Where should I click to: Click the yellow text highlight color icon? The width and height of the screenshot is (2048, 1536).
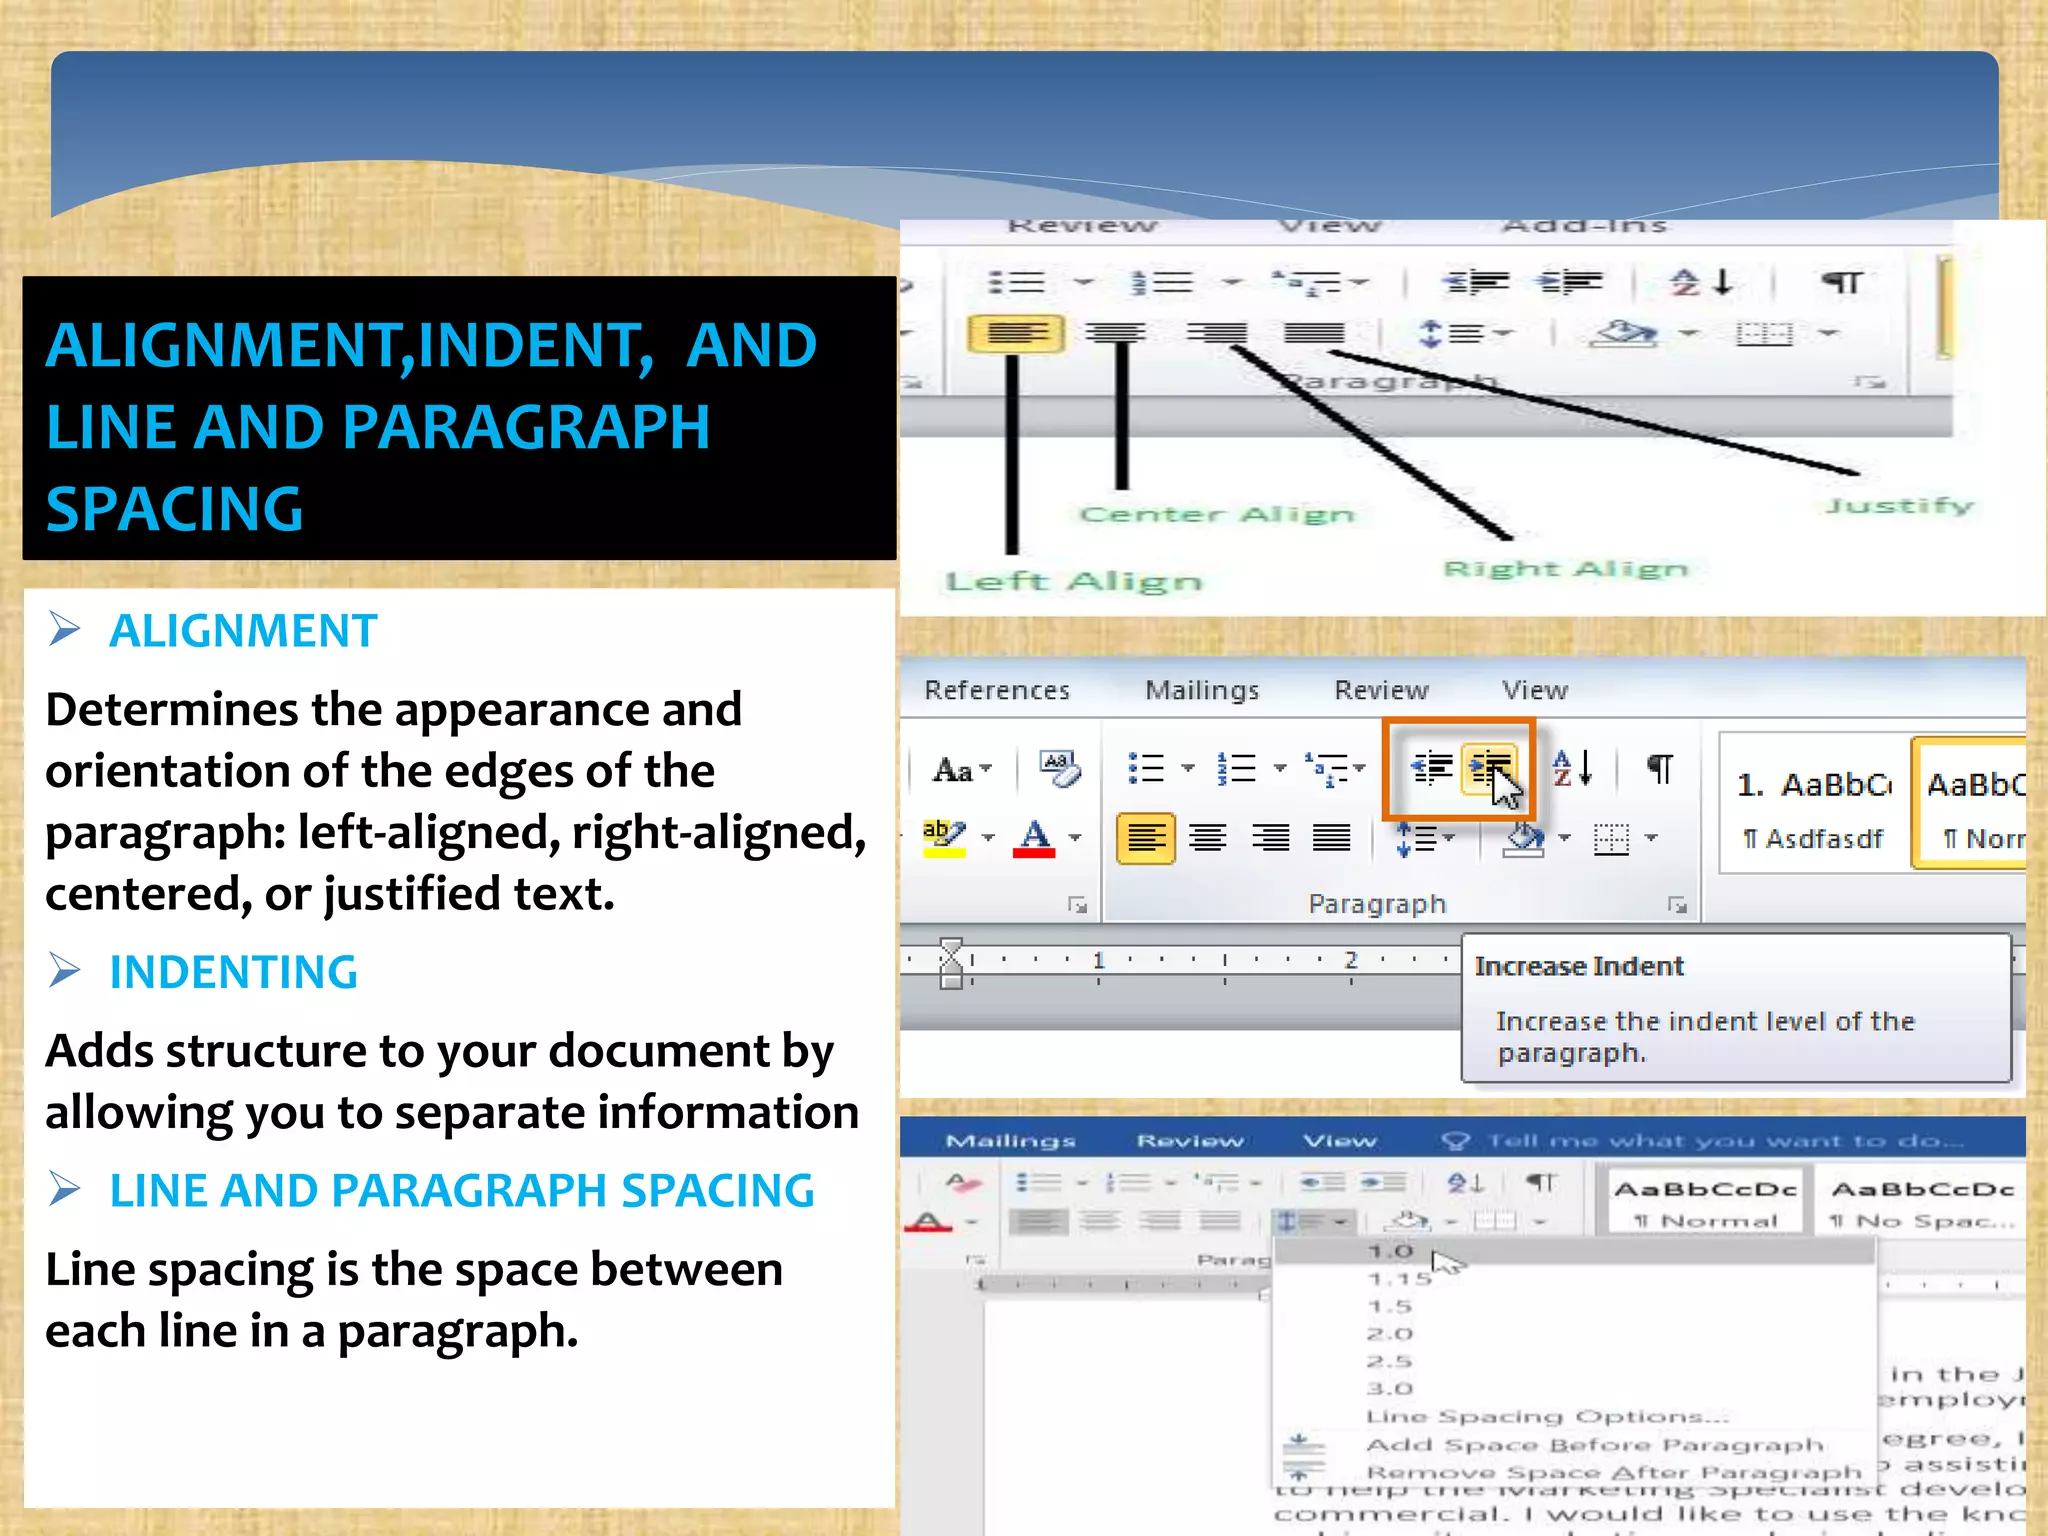(944, 837)
